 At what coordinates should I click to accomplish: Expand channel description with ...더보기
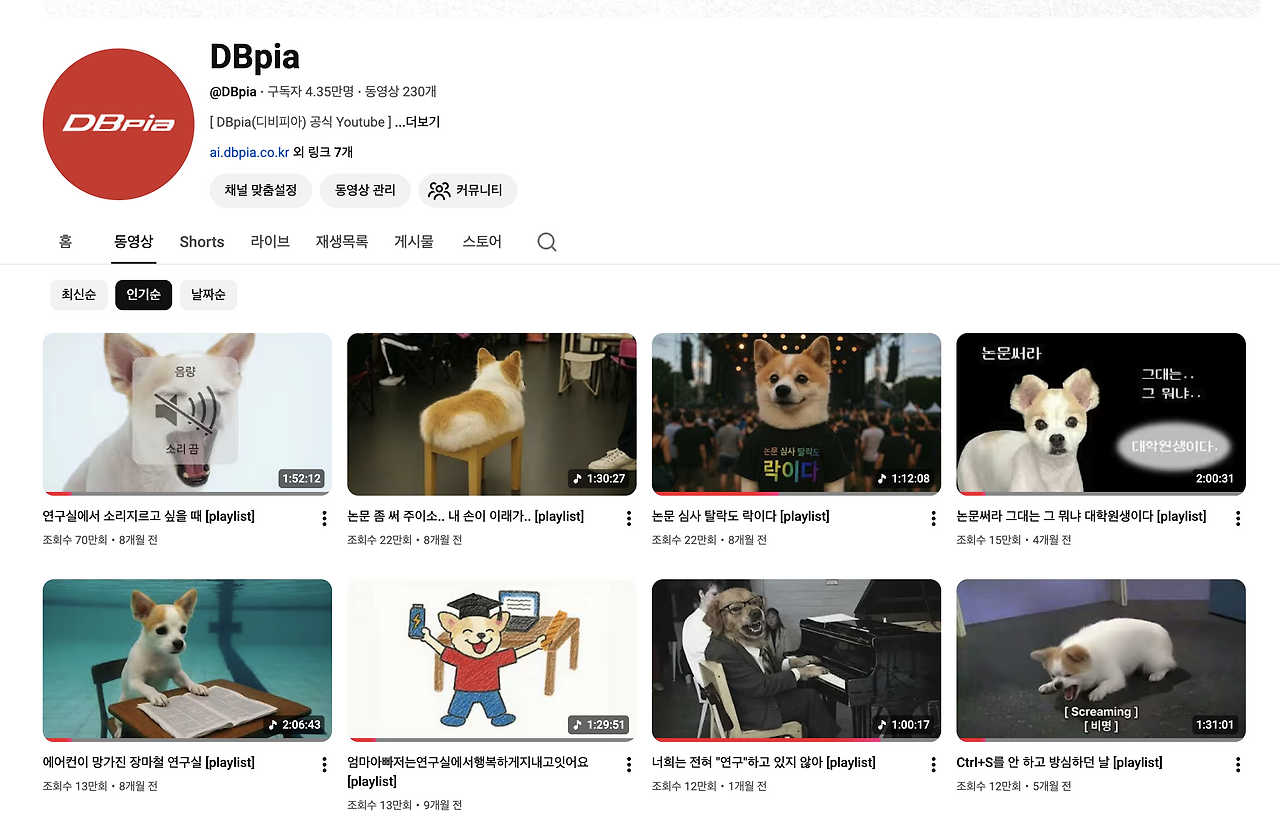click(417, 122)
